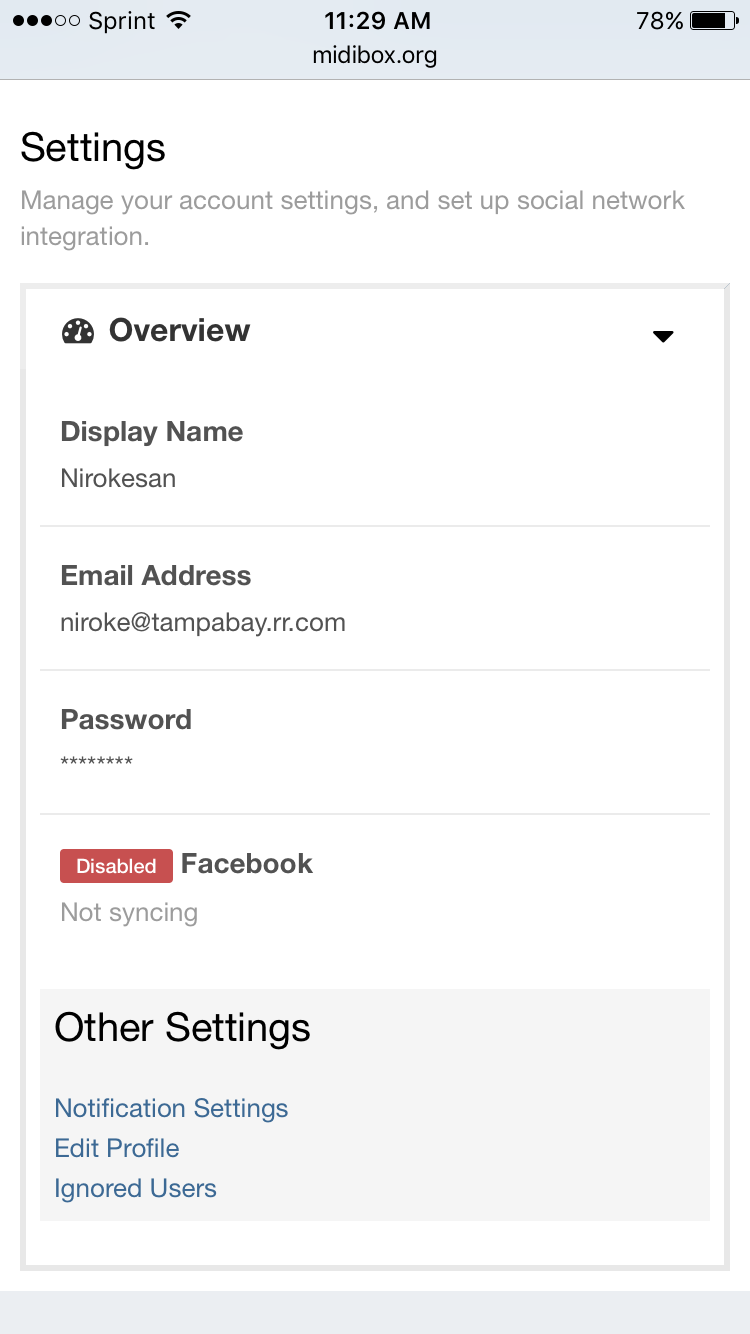Open the Display Name setting
This screenshot has width=750, height=1334.
(x=152, y=432)
